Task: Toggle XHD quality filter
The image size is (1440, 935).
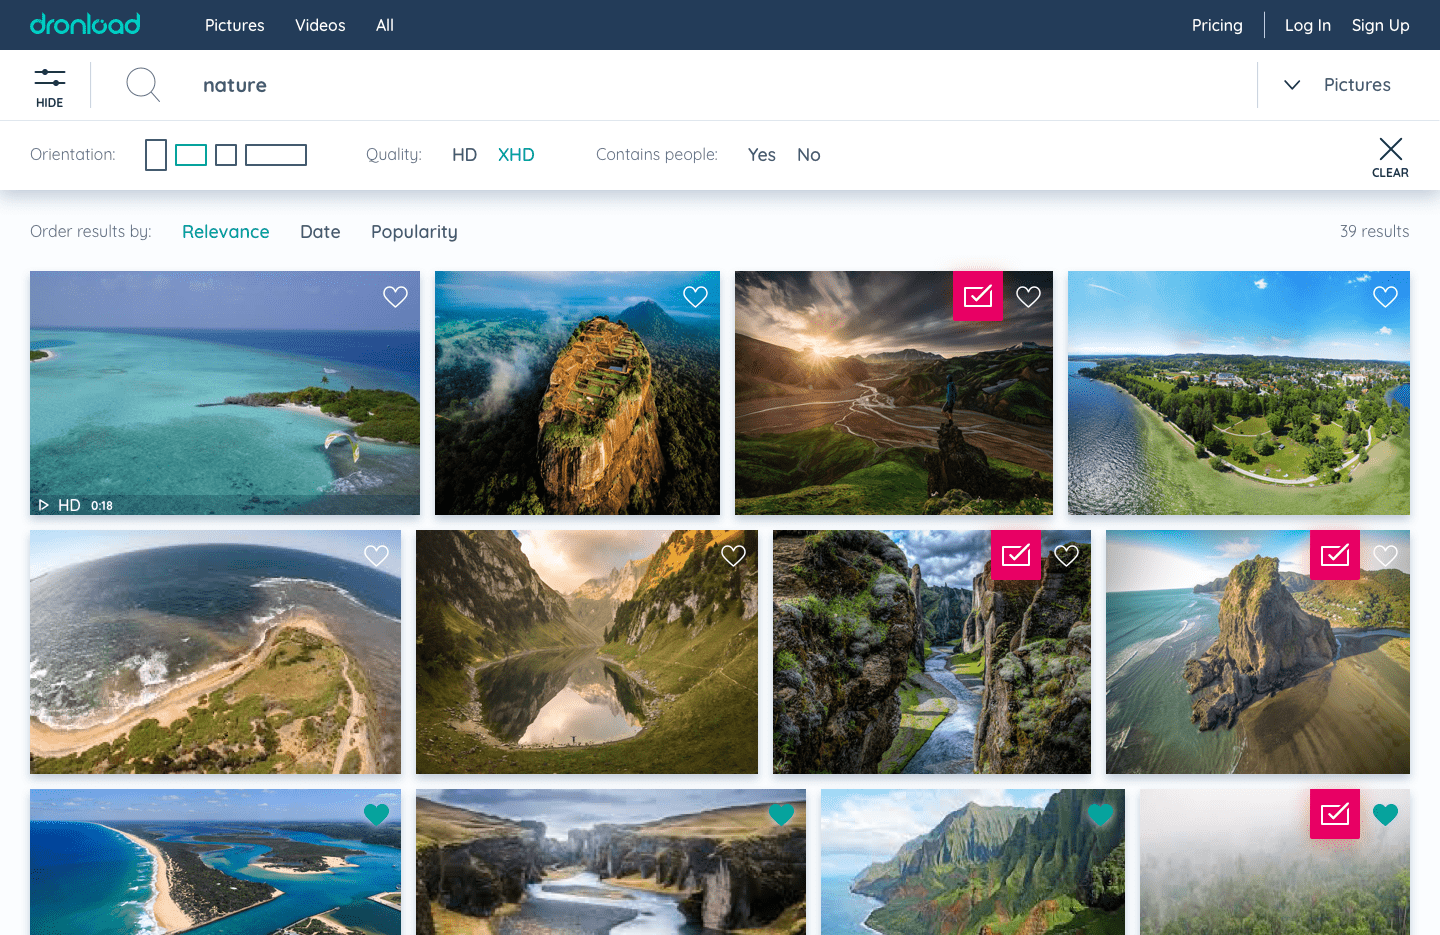Action: (x=516, y=155)
